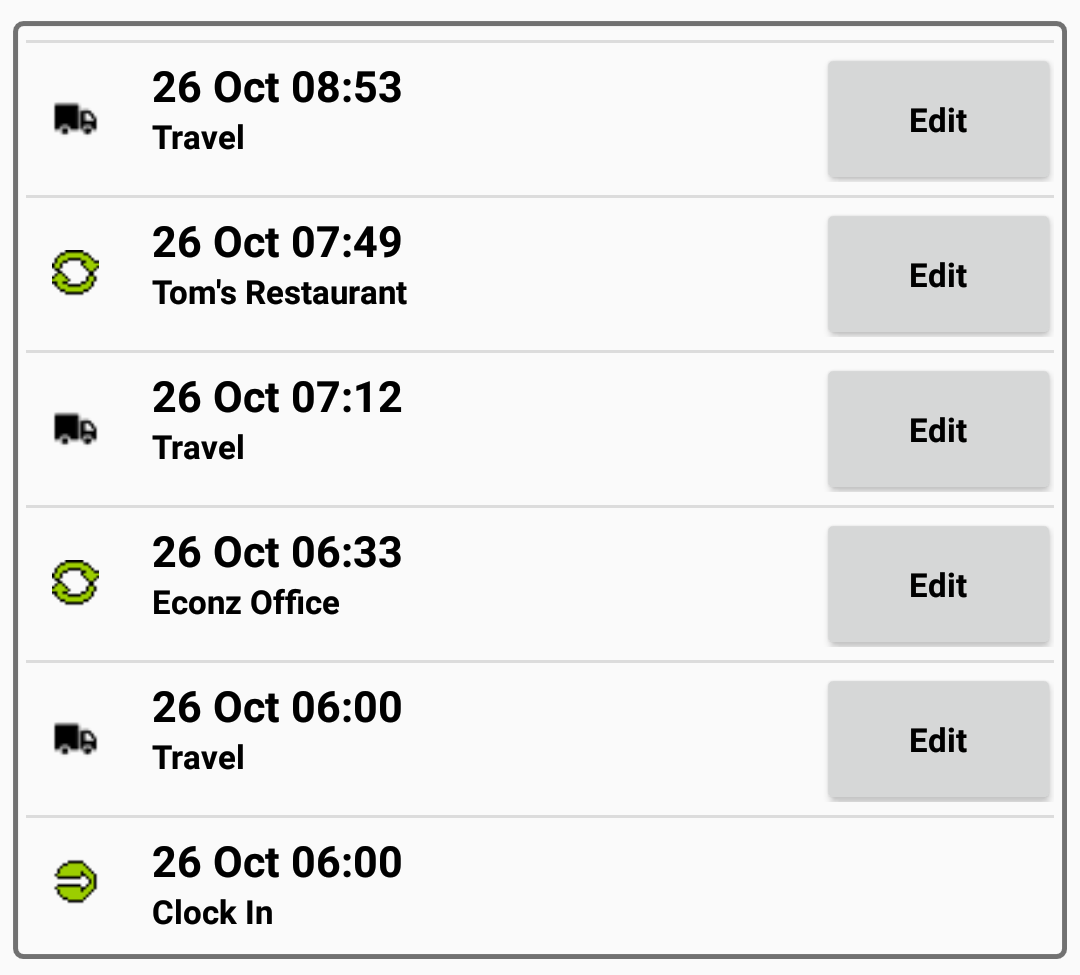
Task: Edit the Tom's Restaurant entry
Action: pyautogui.click(x=938, y=275)
